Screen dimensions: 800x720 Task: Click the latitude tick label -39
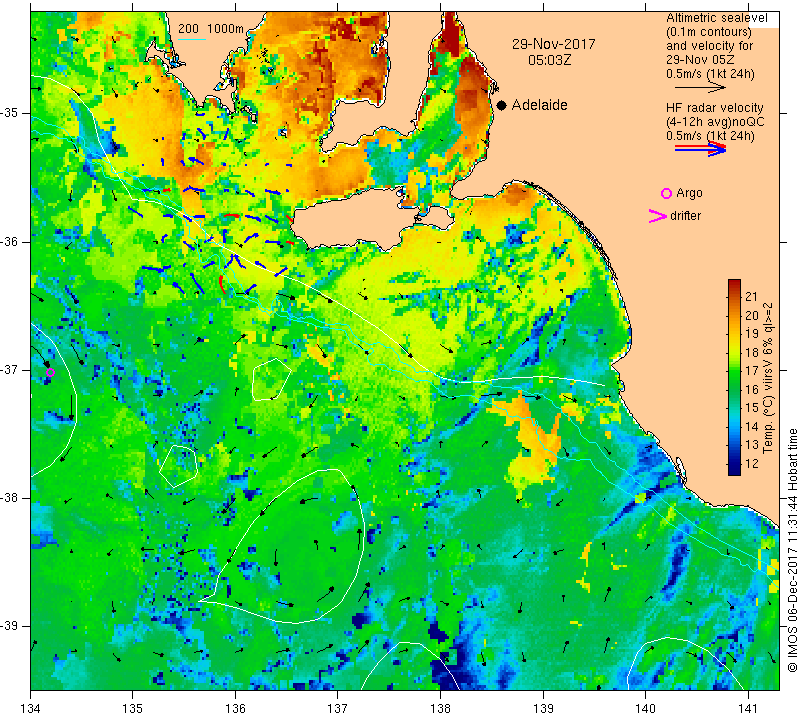click(10, 626)
